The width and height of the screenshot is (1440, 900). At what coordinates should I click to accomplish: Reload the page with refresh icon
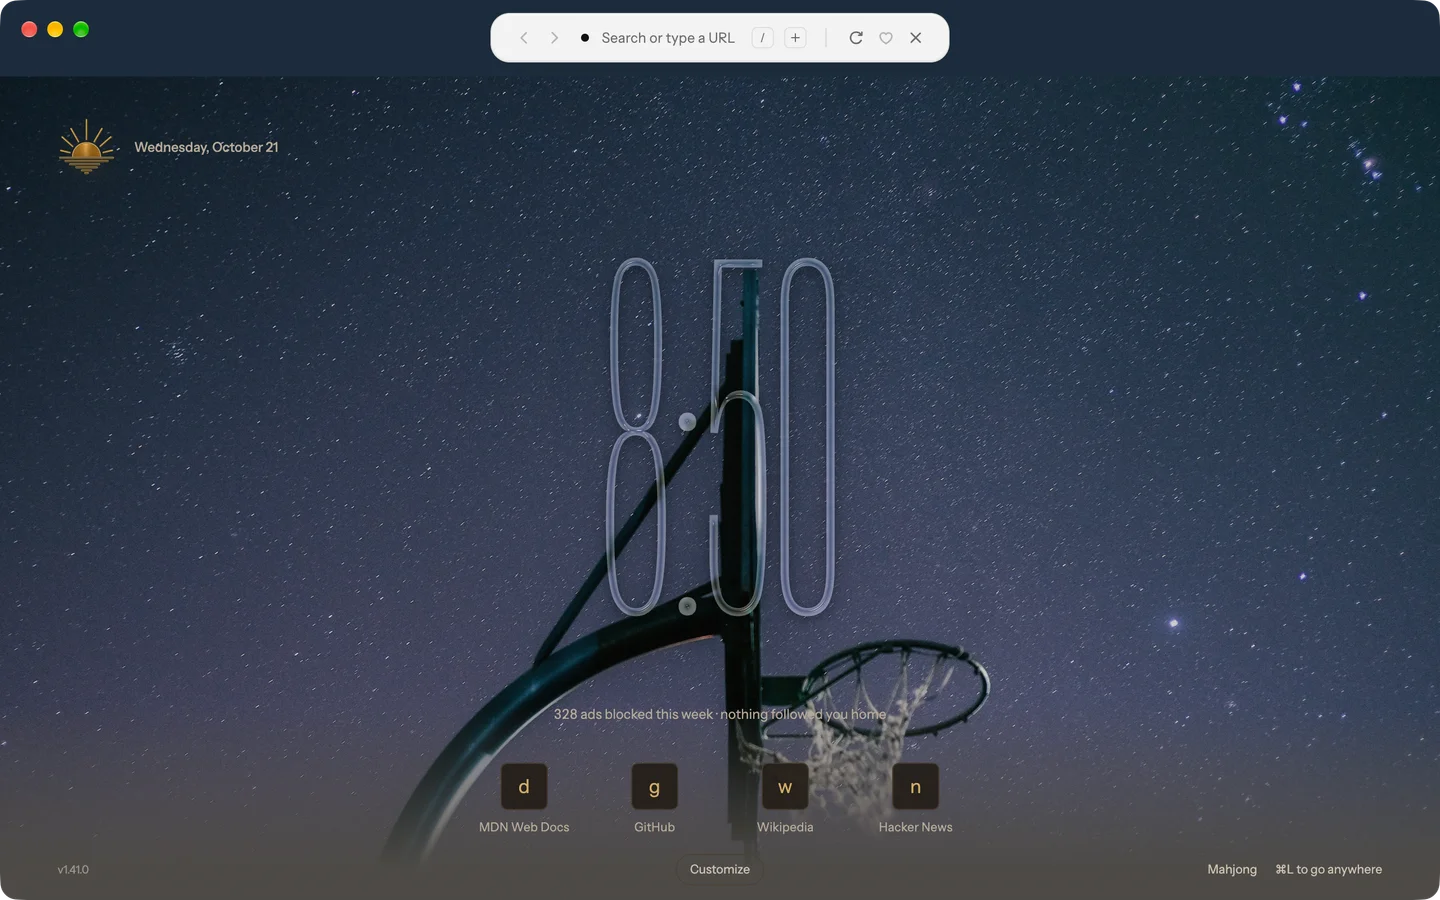pos(856,38)
